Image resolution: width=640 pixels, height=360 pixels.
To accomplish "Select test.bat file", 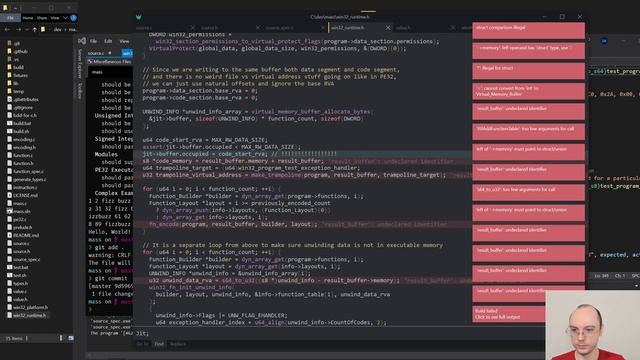I will pos(18,267).
